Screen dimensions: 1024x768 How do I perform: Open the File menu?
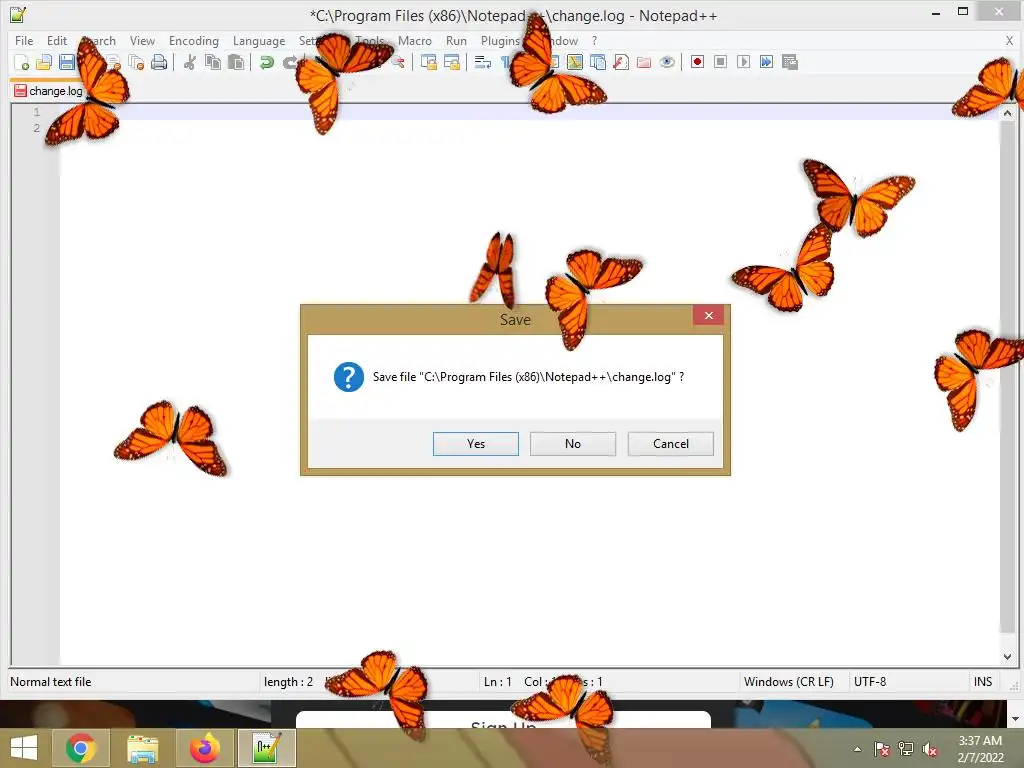click(24, 40)
